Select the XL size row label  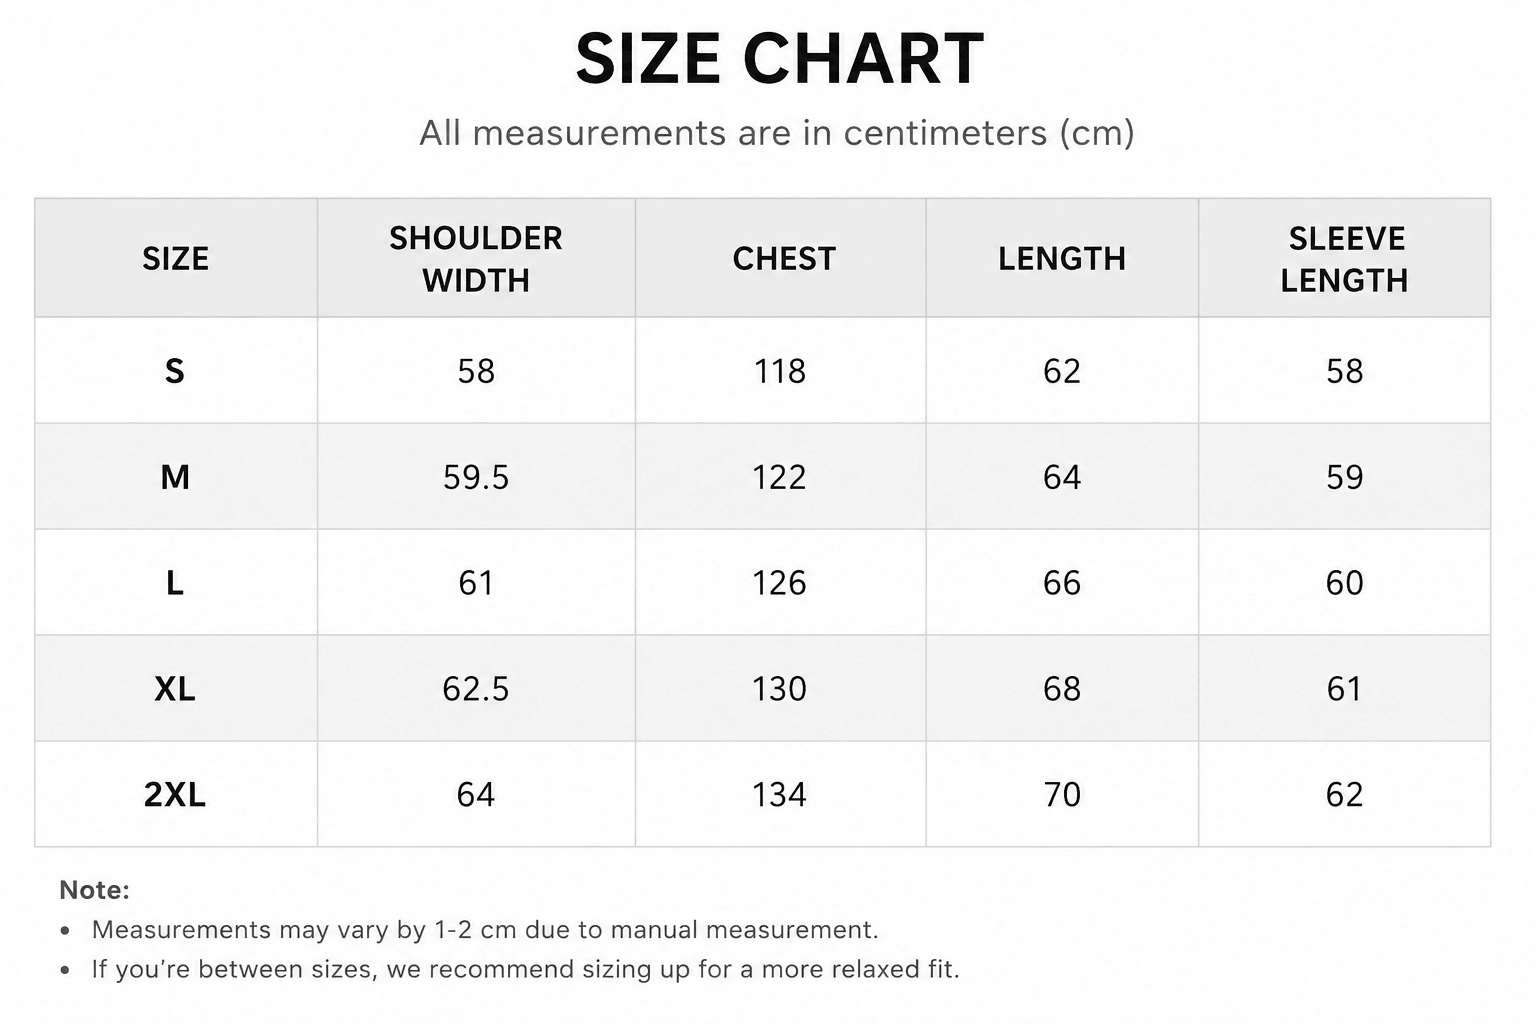pyautogui.click(x=175, y=689)
